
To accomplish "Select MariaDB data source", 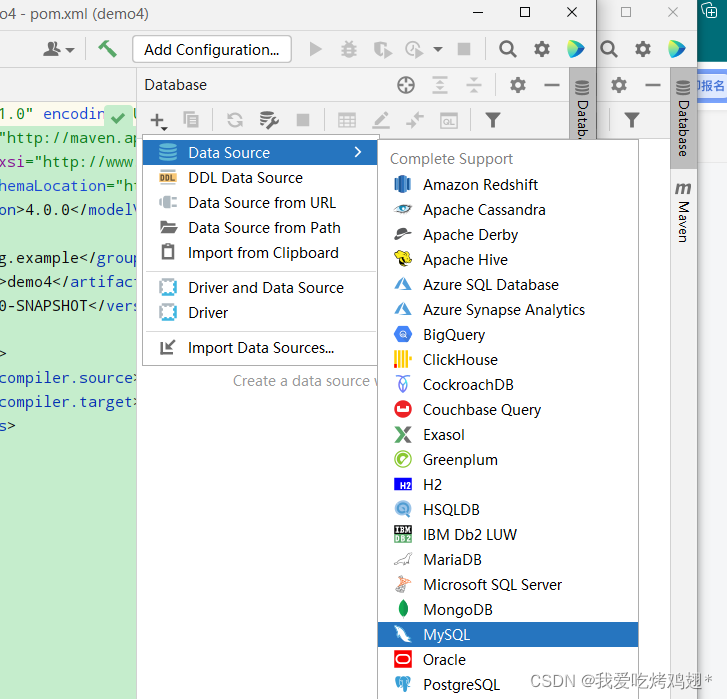I will tap(508, 560).
